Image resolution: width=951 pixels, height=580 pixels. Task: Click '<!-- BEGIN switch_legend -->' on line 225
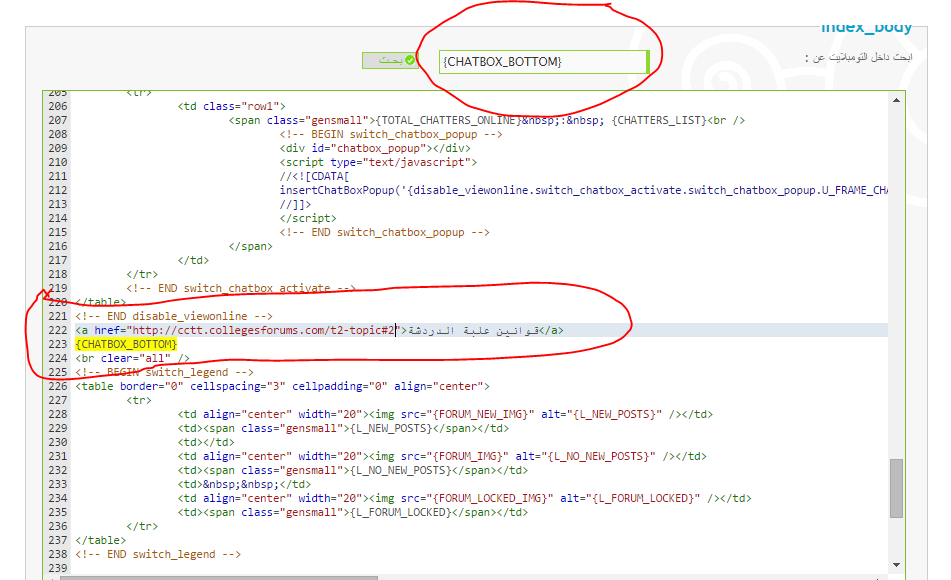pos(164,373)
